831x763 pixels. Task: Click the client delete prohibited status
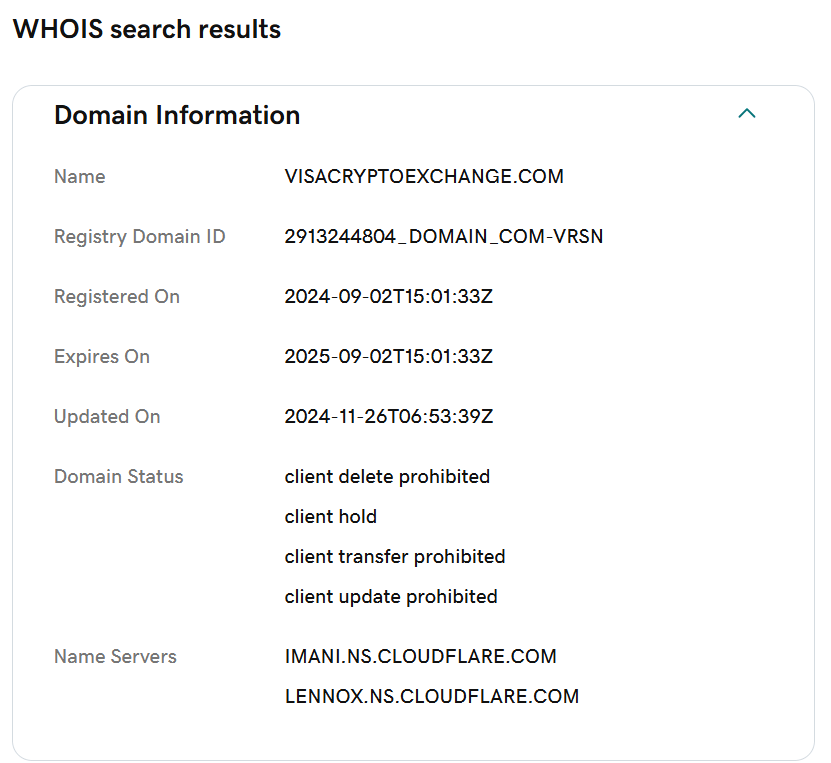[x=387, y=477]
